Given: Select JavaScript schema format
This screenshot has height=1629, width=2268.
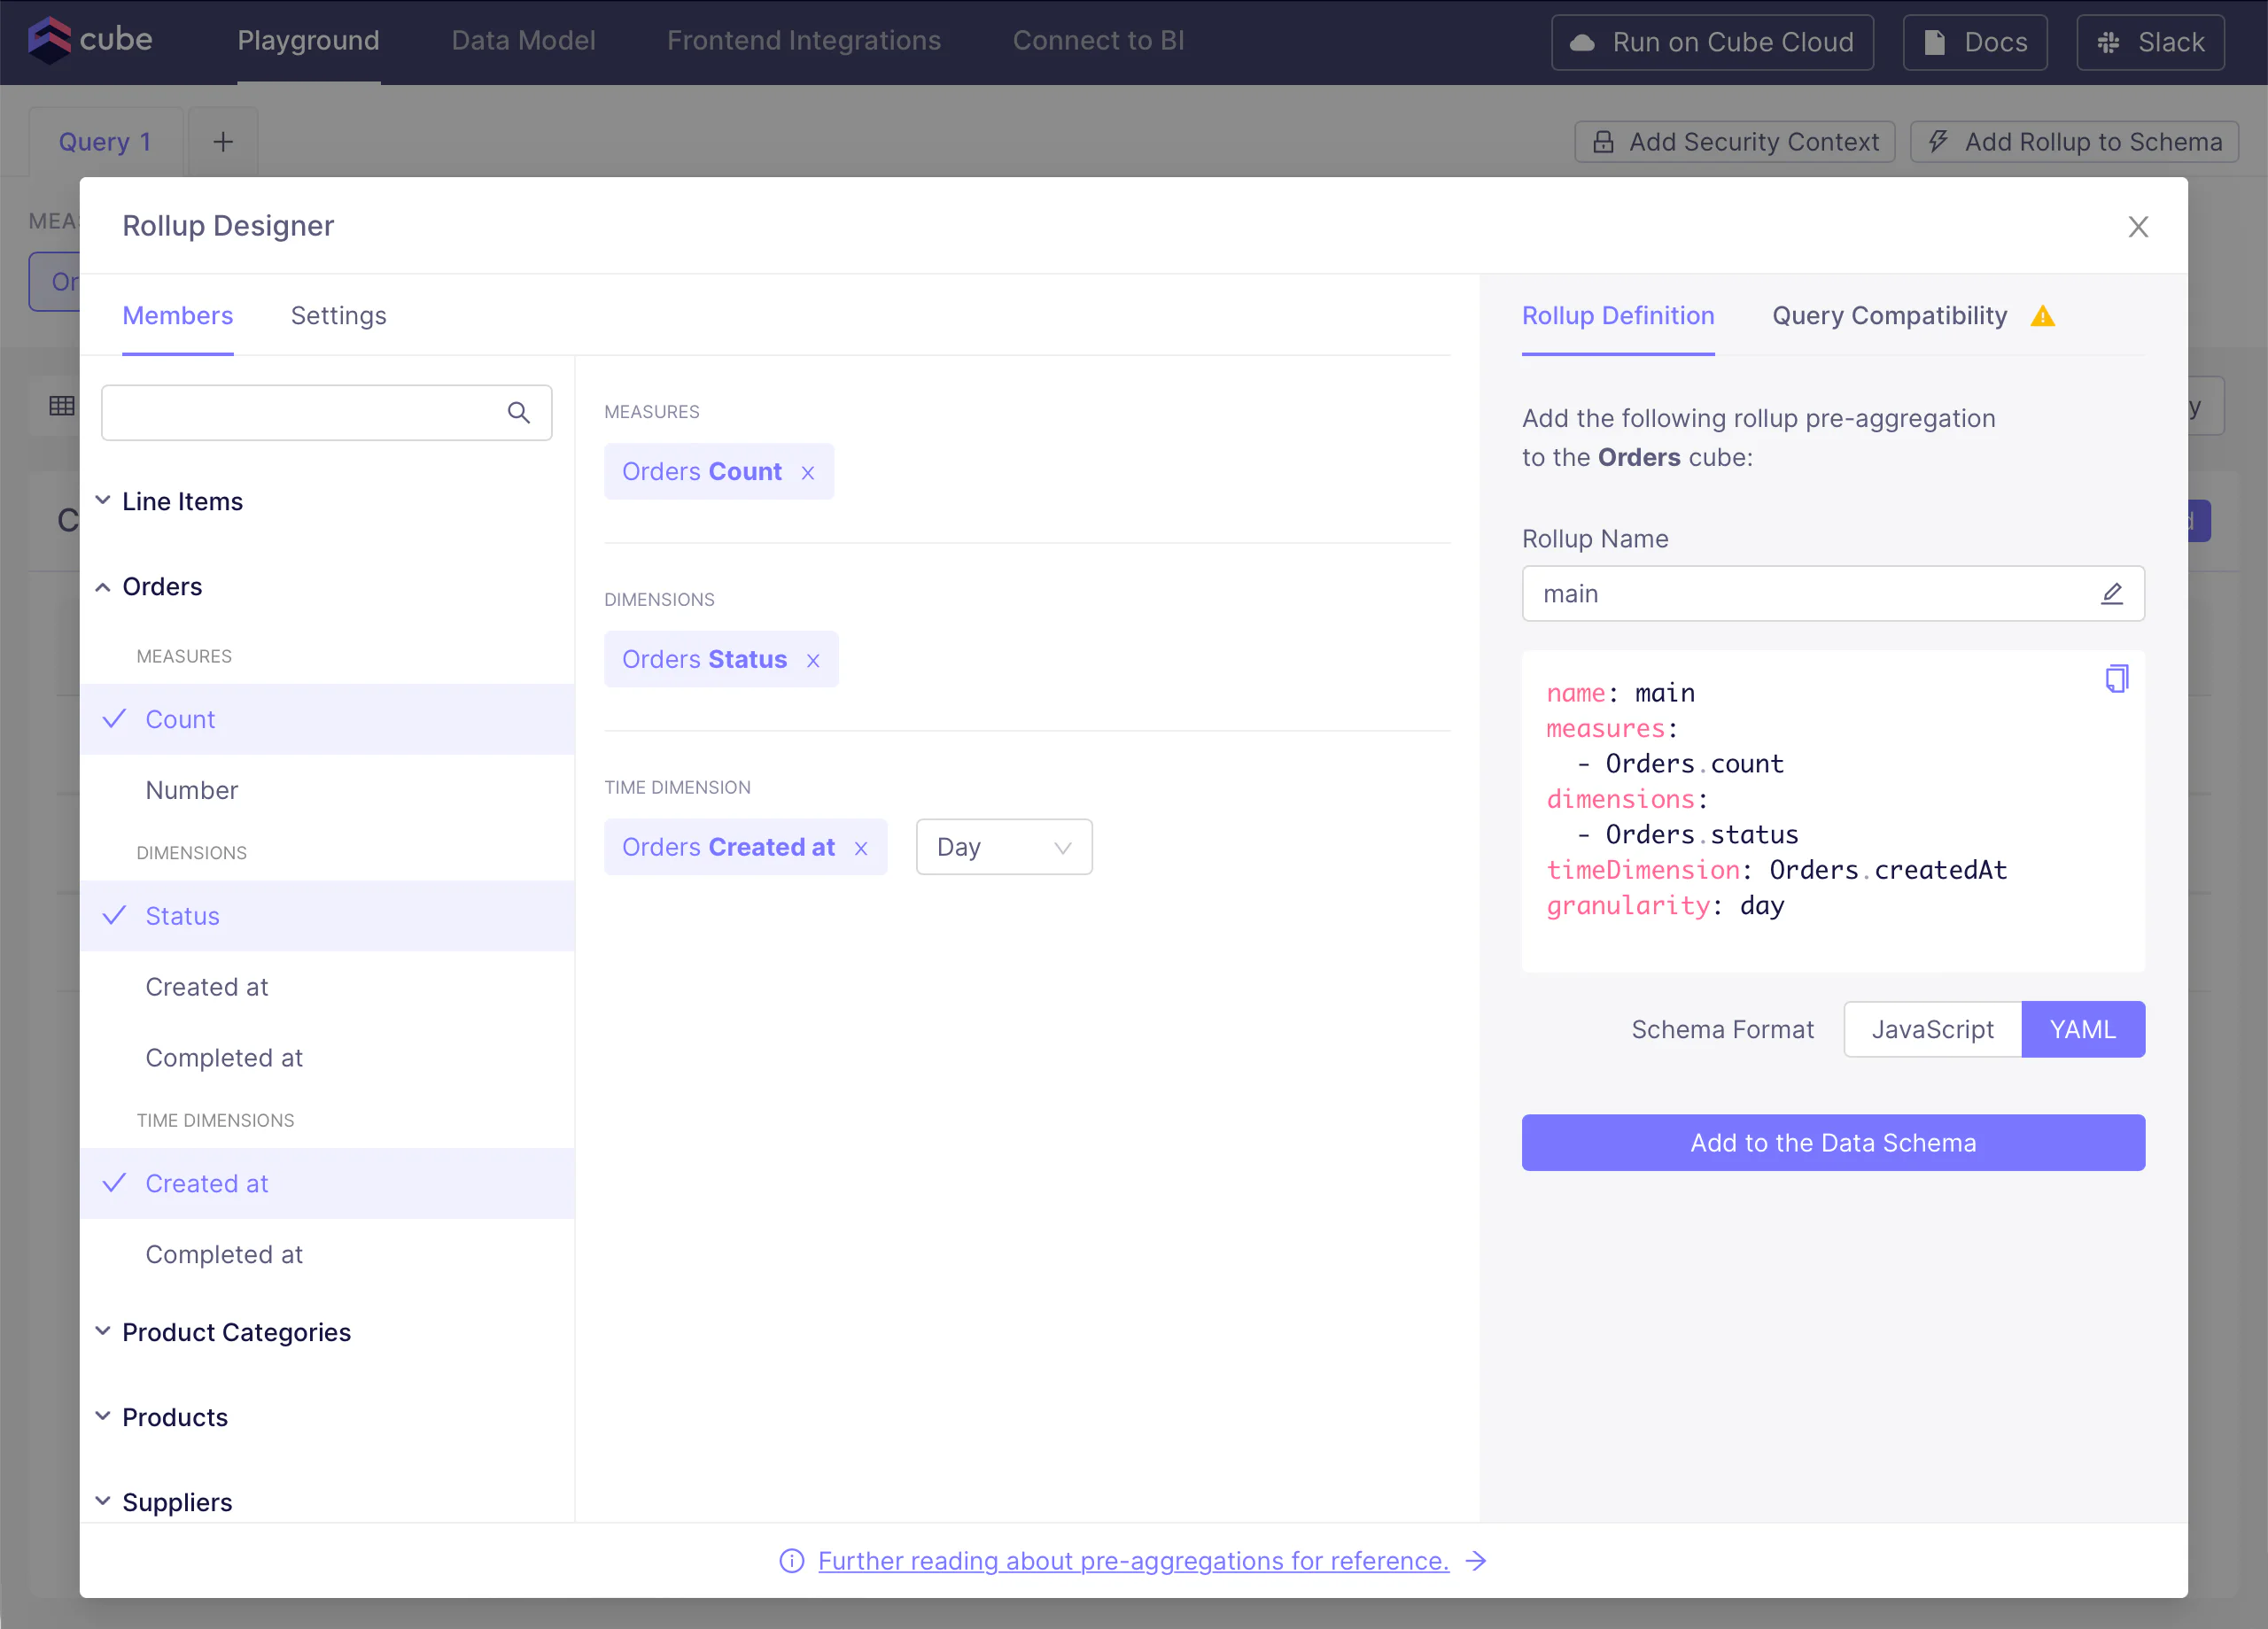Looking at the screenshot, I should pos(1932,1029).
